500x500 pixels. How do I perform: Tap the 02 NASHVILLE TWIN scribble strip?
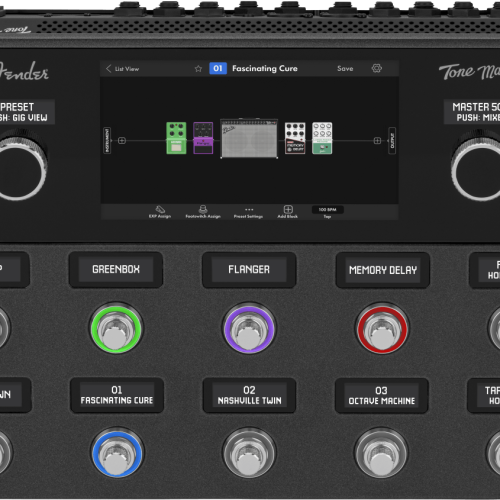click(249, 395)
